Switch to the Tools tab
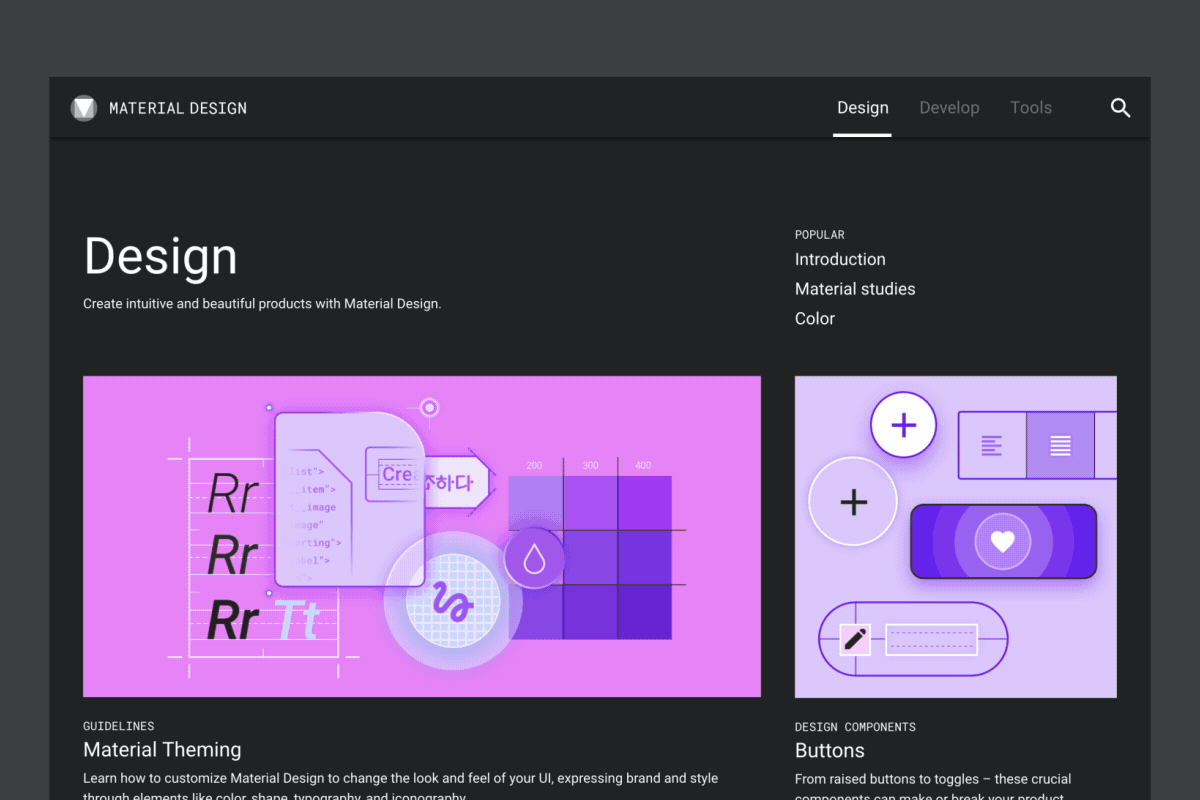Image resolution: width=1200 pixels, height=800 pixels. coord(1030,108)
